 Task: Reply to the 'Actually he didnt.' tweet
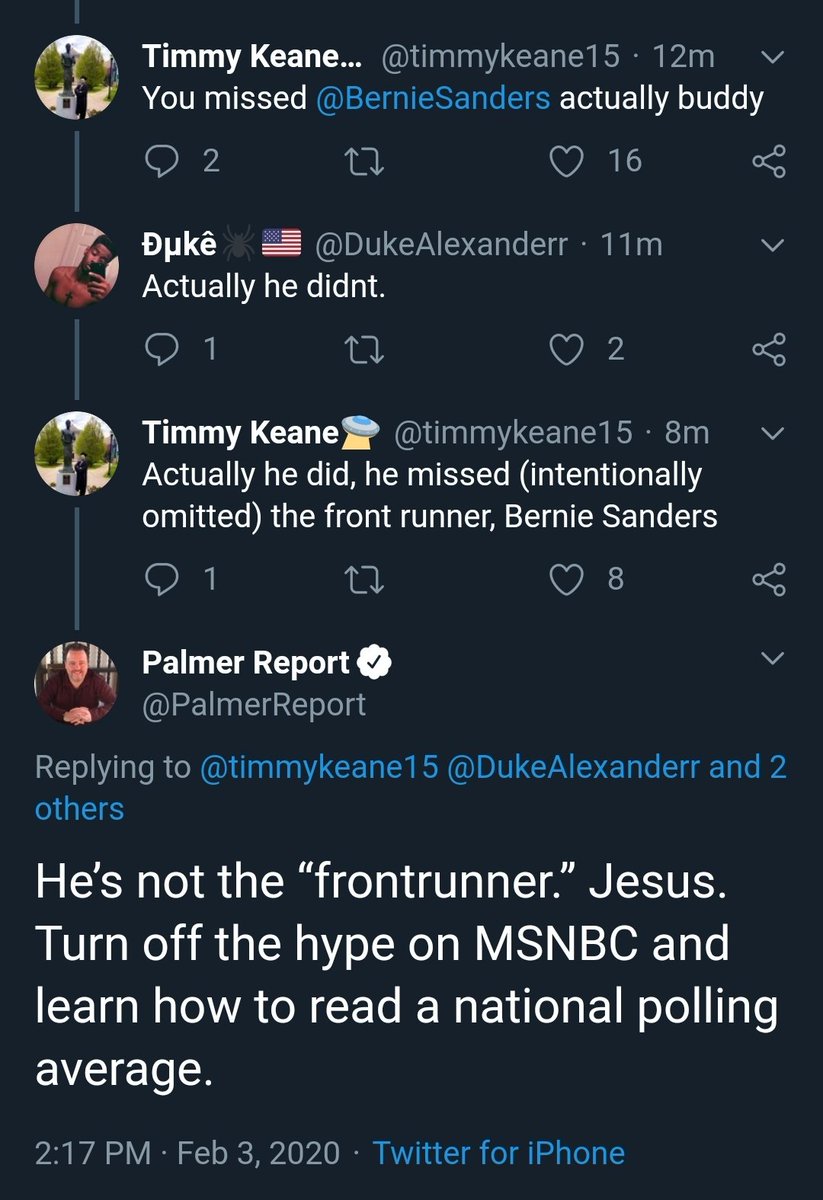coord(161,348)
